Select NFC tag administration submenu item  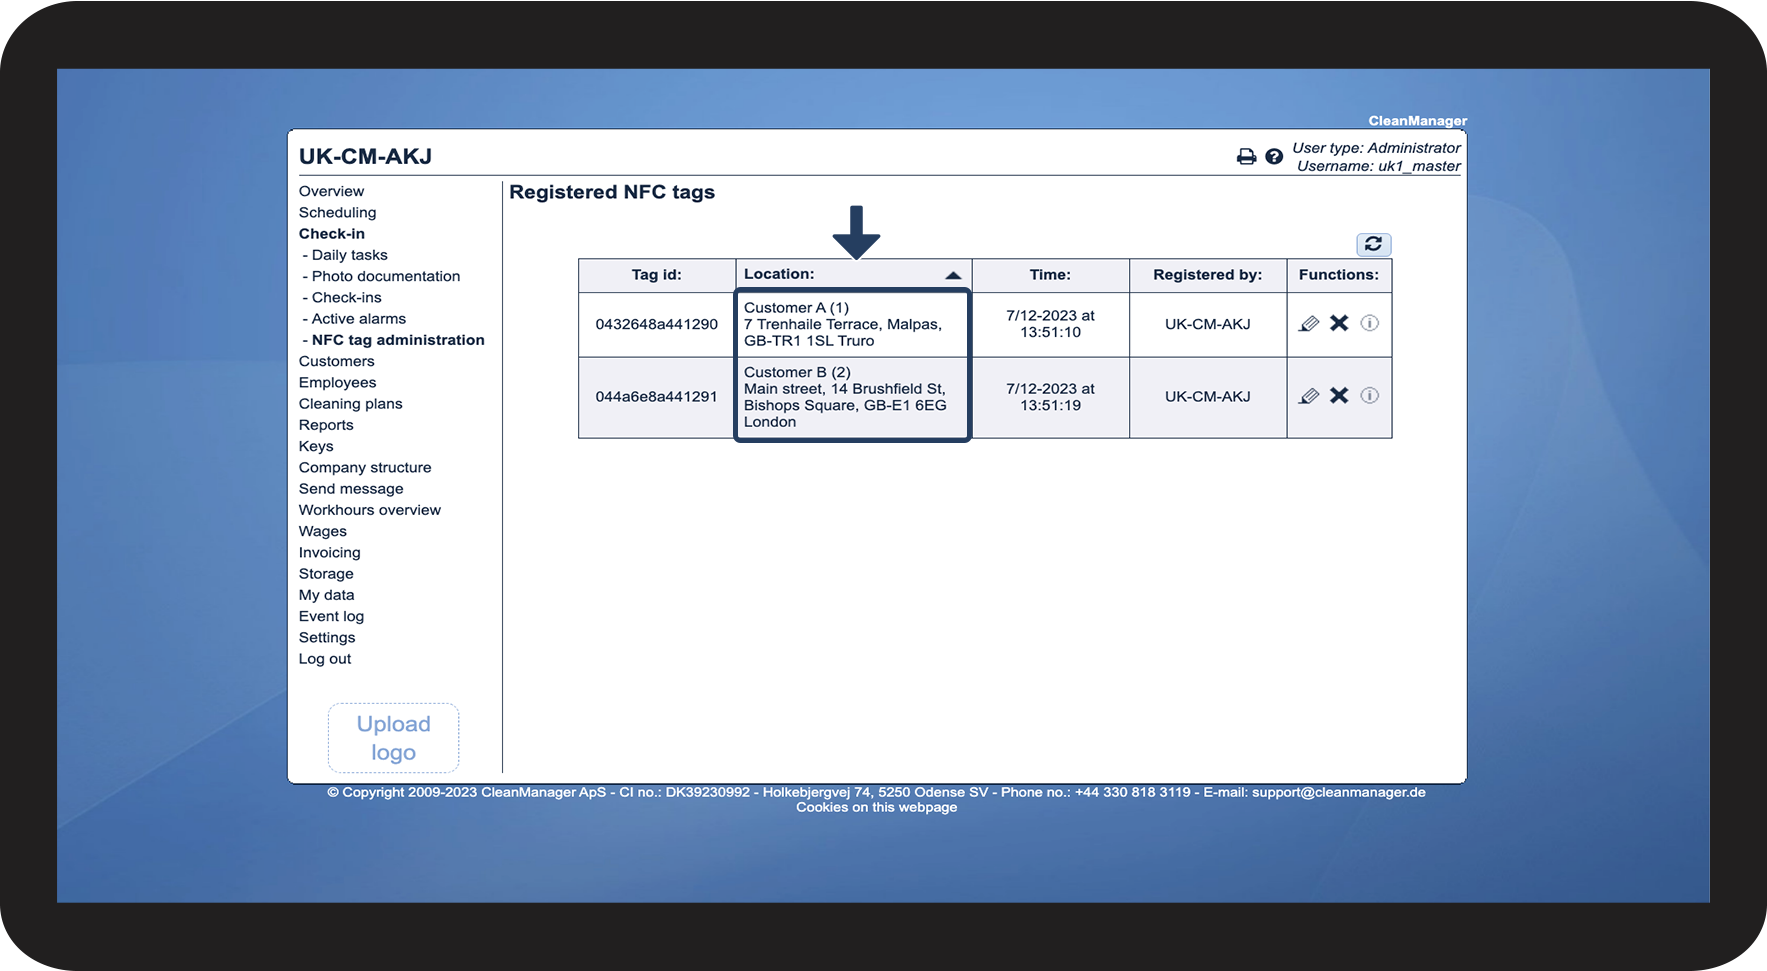(397, 340)
